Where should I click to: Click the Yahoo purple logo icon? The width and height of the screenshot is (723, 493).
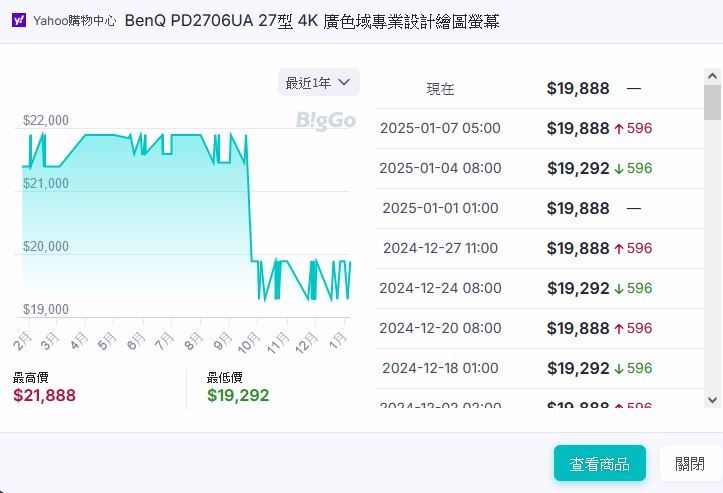(19, 20)
